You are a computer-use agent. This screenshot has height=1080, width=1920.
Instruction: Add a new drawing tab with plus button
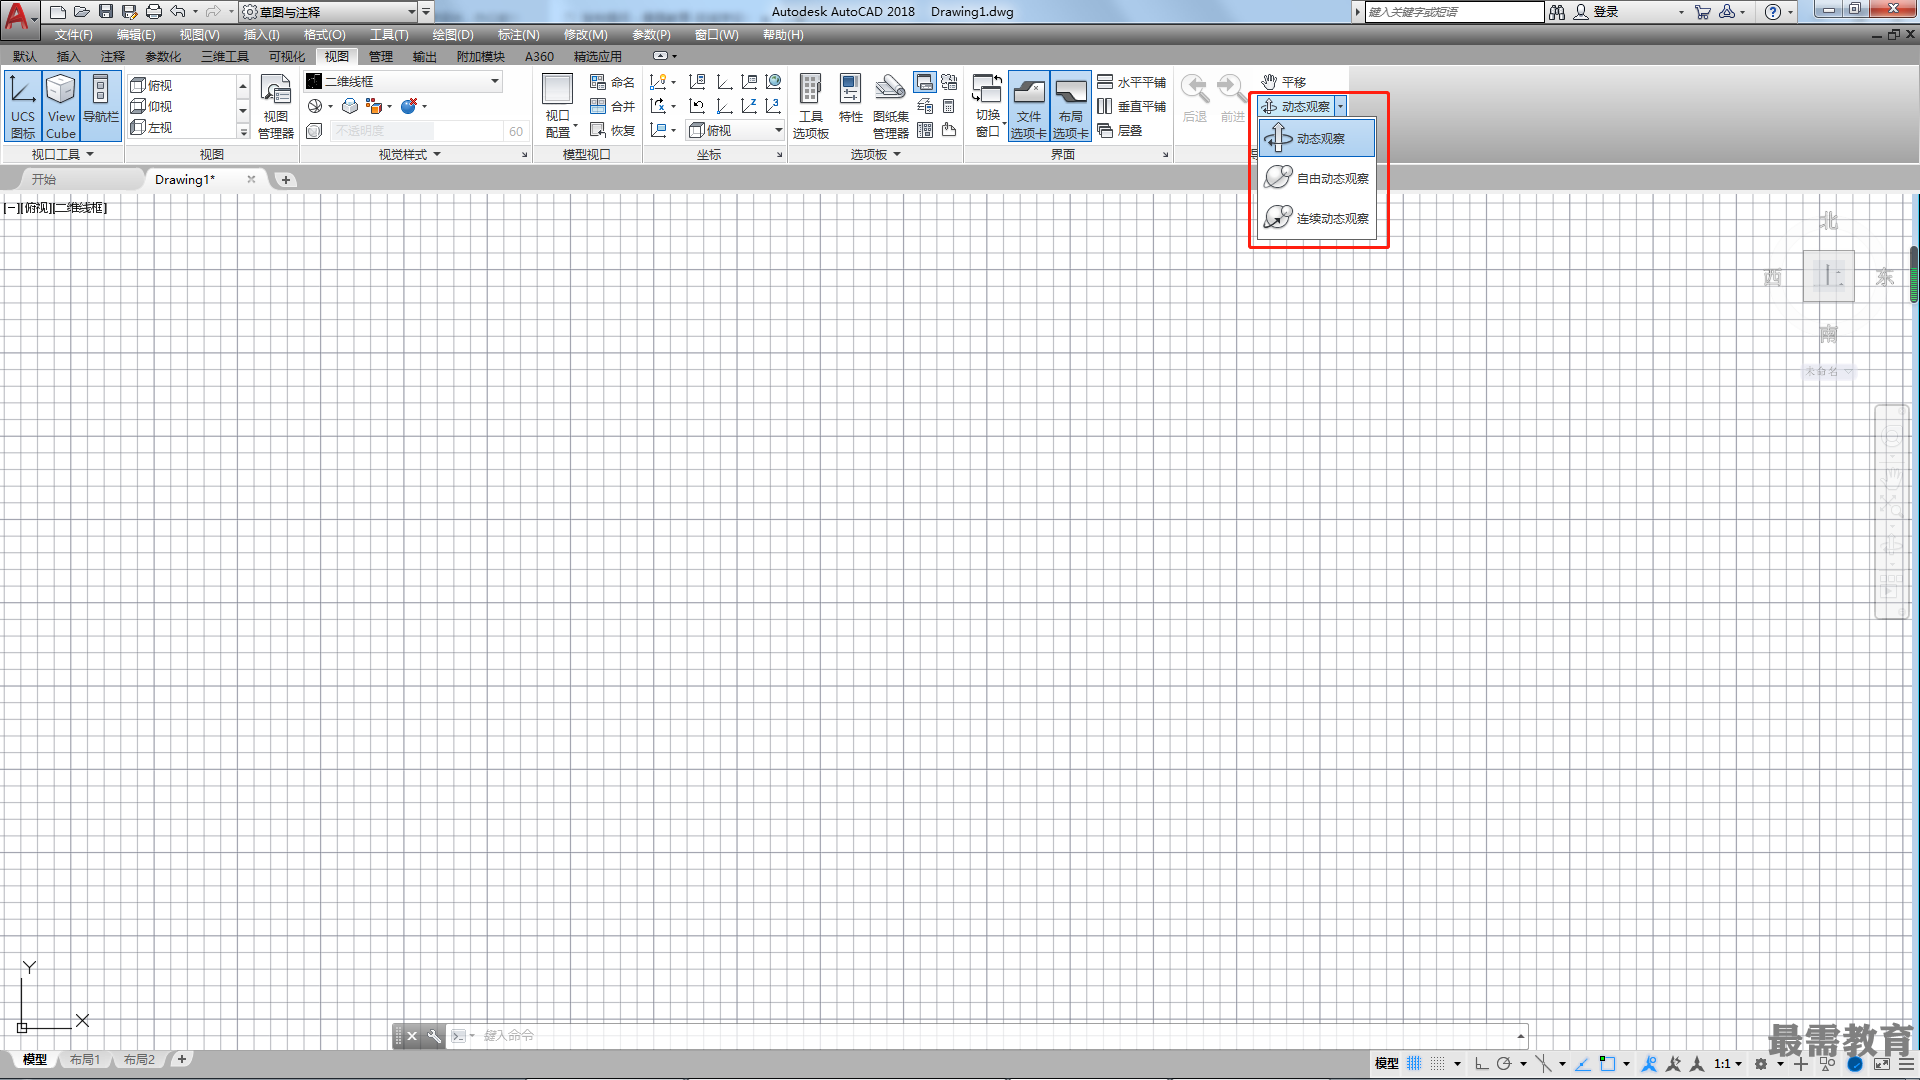point(286,180)
